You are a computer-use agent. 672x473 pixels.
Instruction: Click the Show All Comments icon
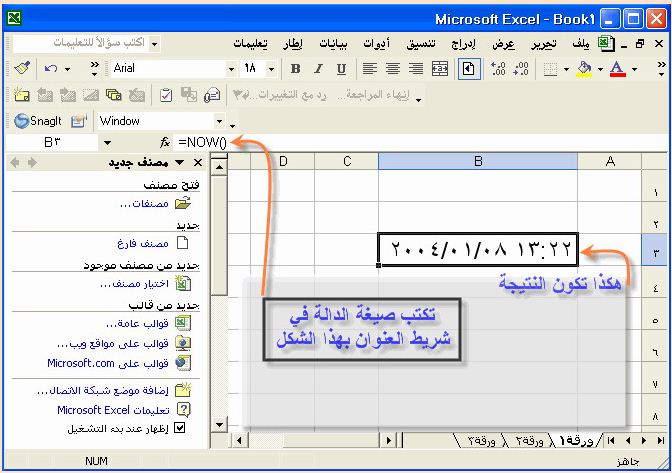(x=114, y=95)
